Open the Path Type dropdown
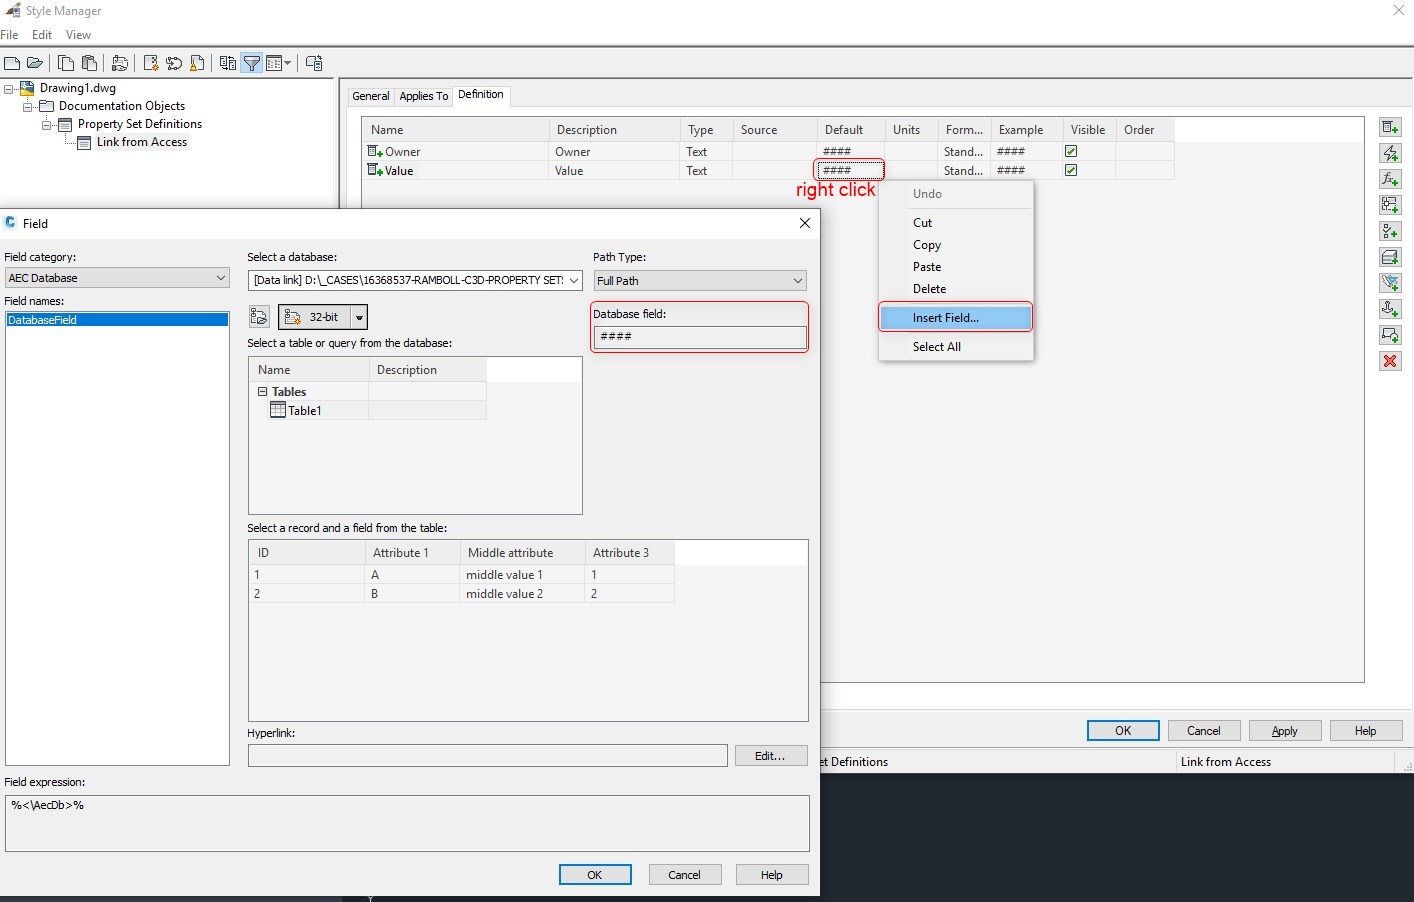The width and height of the screenshot is (1414, 902). (x=795, y=280)
